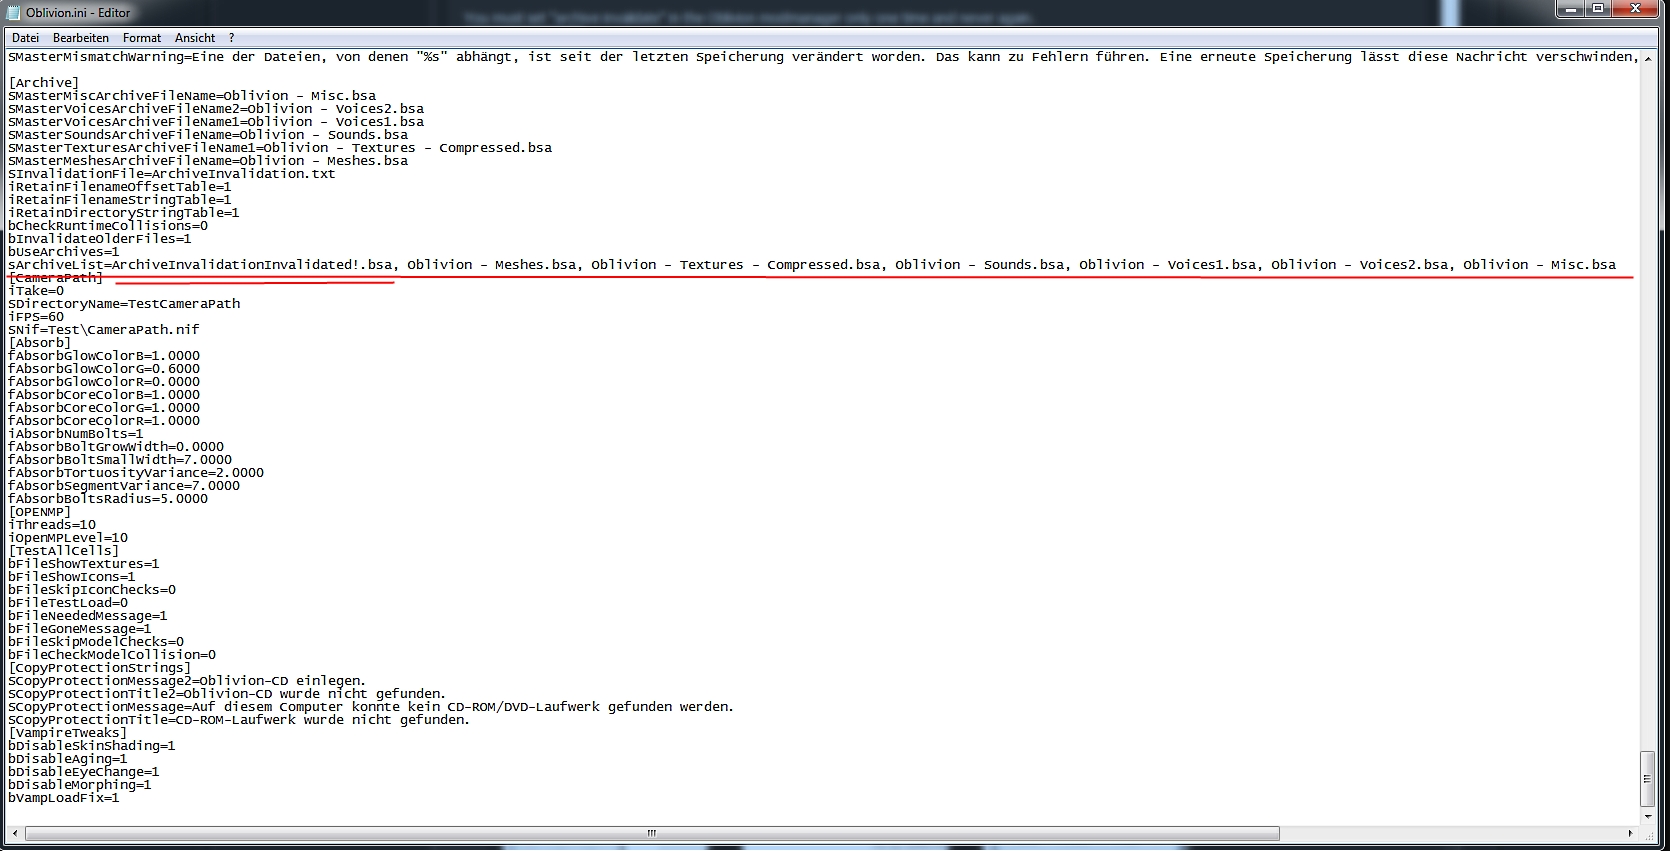Click the SArchiveList line
The image size is (1670, 851).
(x=812, y=265)
